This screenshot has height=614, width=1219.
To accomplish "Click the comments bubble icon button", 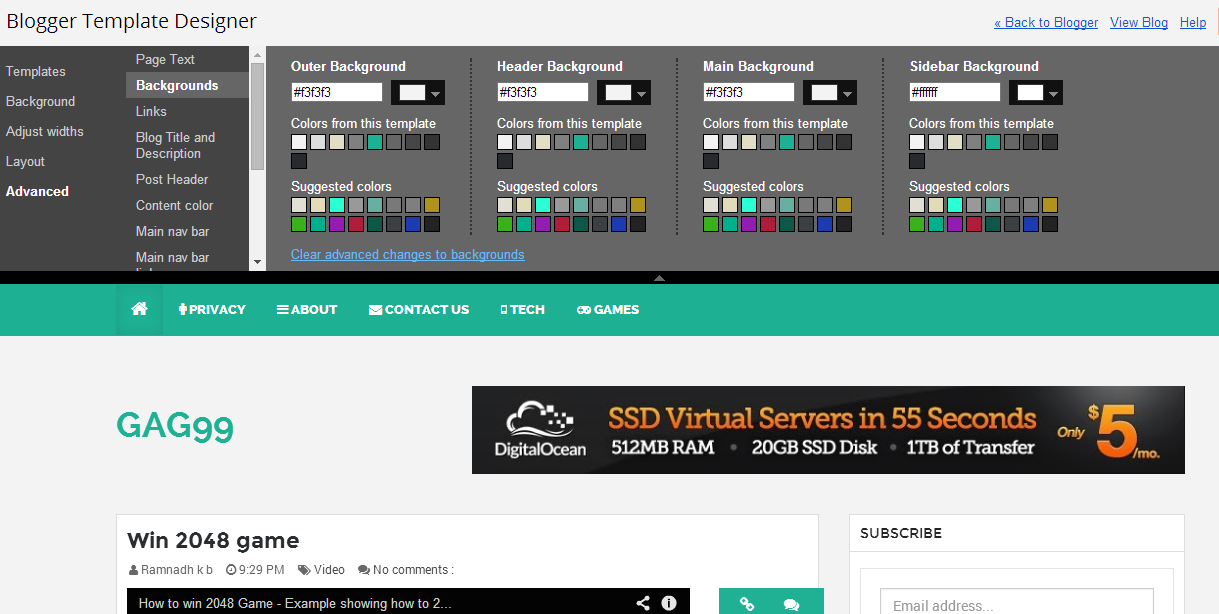I will [791, 604].
